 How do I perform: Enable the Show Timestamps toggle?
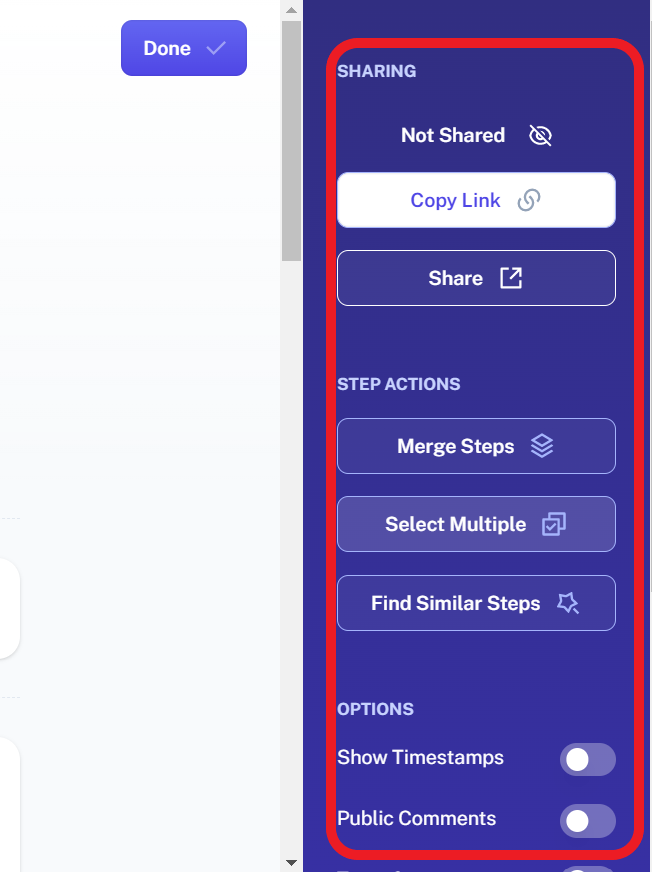pyautogui.click(x=587, y=759)
